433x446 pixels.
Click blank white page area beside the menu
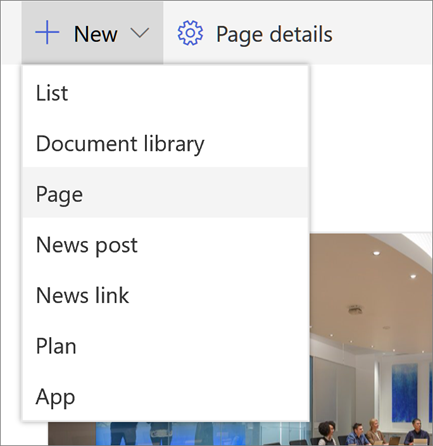click(x=371, y=147)
